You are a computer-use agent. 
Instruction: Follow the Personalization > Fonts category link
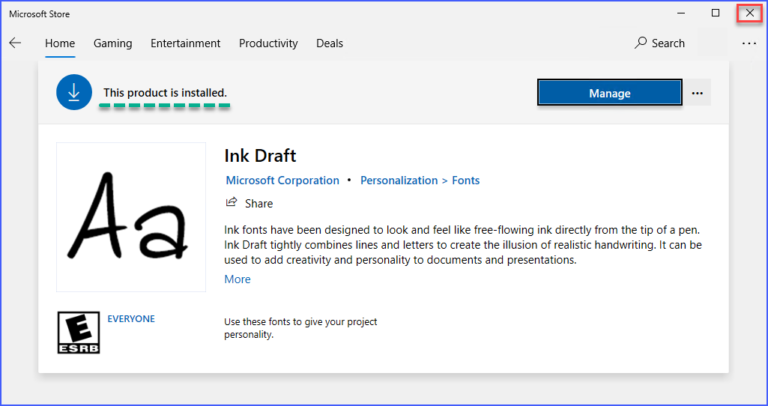point(420,180)
